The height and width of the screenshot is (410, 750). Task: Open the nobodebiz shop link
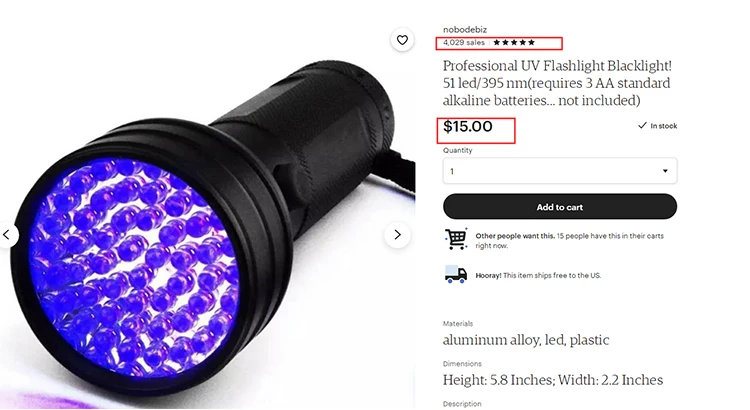tap(464, 30)
